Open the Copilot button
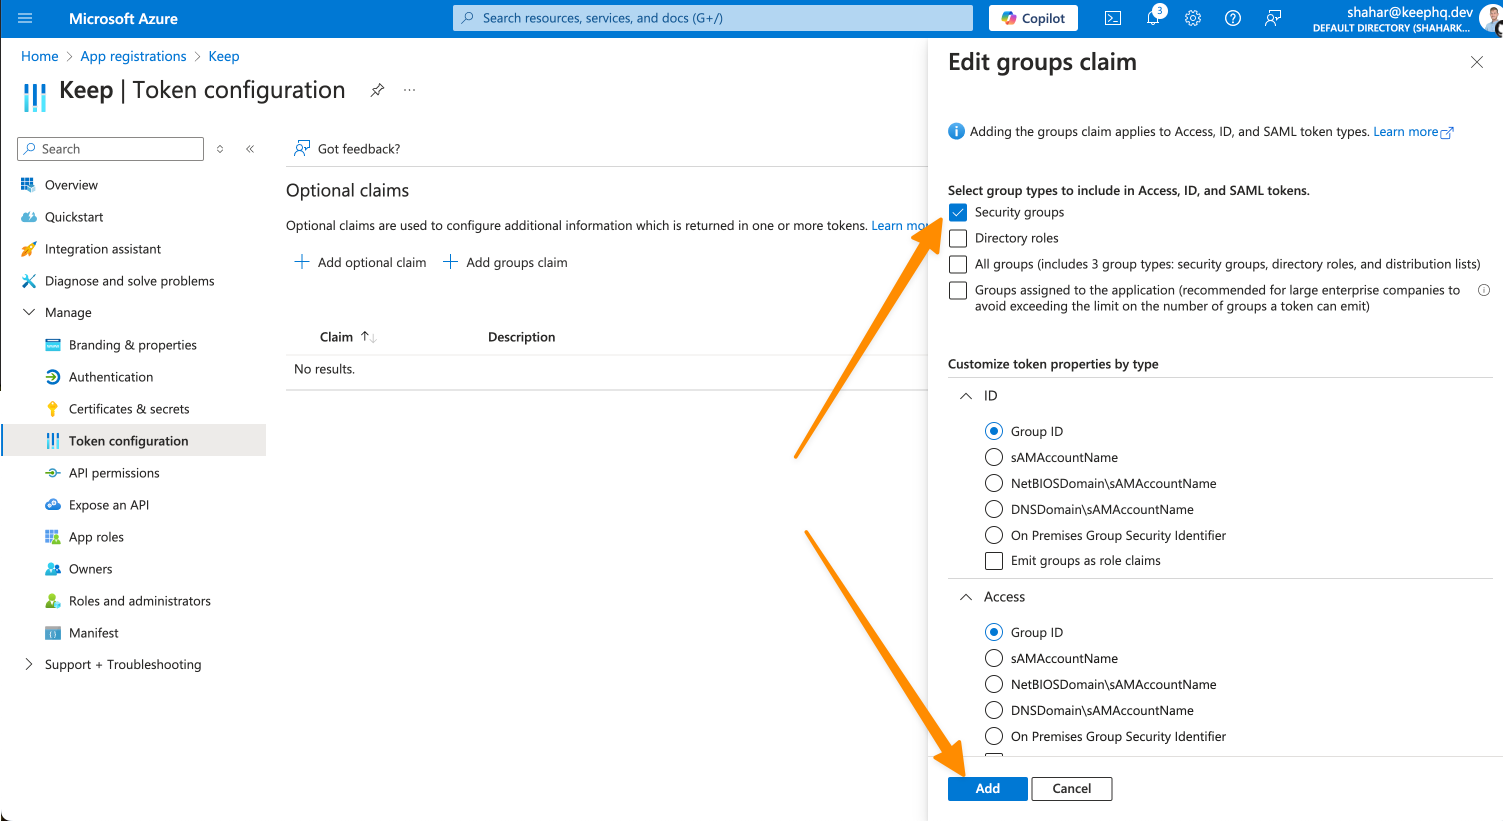The height and width of the screenshot is (821, 1503). pyautogui.click(x=1034, y=18)
